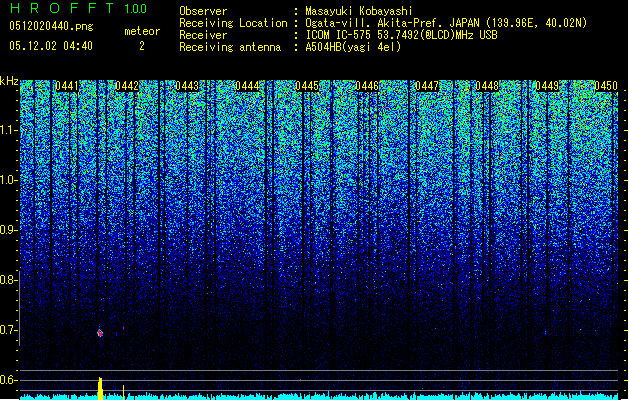Click the short thin yellow level bar
This screenshot has width=629, height=400.
[124, 392]
